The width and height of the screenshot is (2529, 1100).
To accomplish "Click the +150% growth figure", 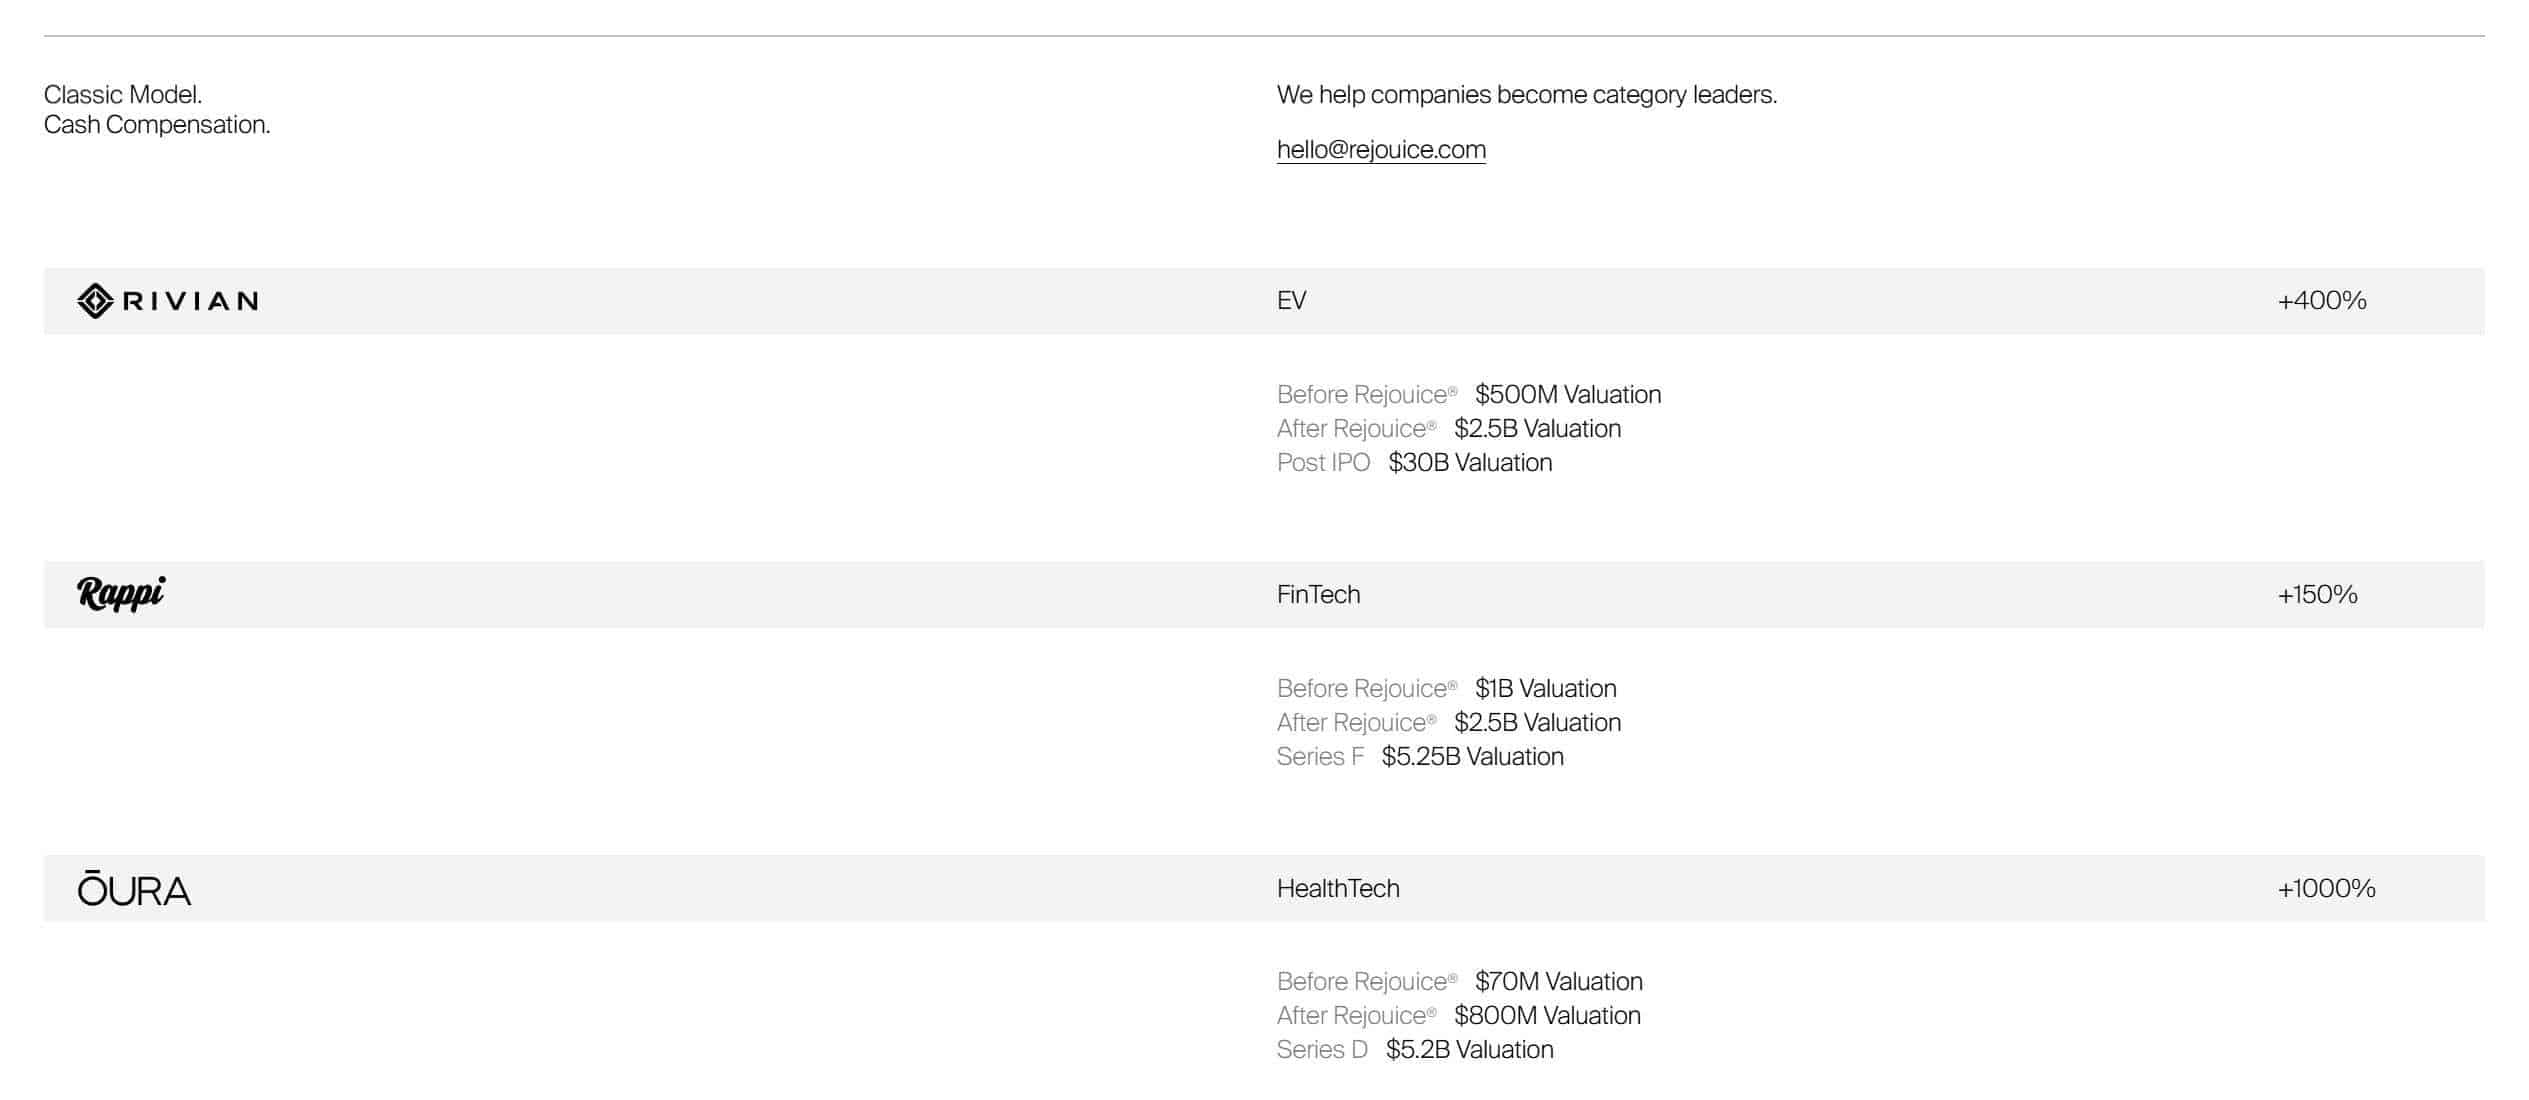I will pyautogui.click(x=2317, y=595).
